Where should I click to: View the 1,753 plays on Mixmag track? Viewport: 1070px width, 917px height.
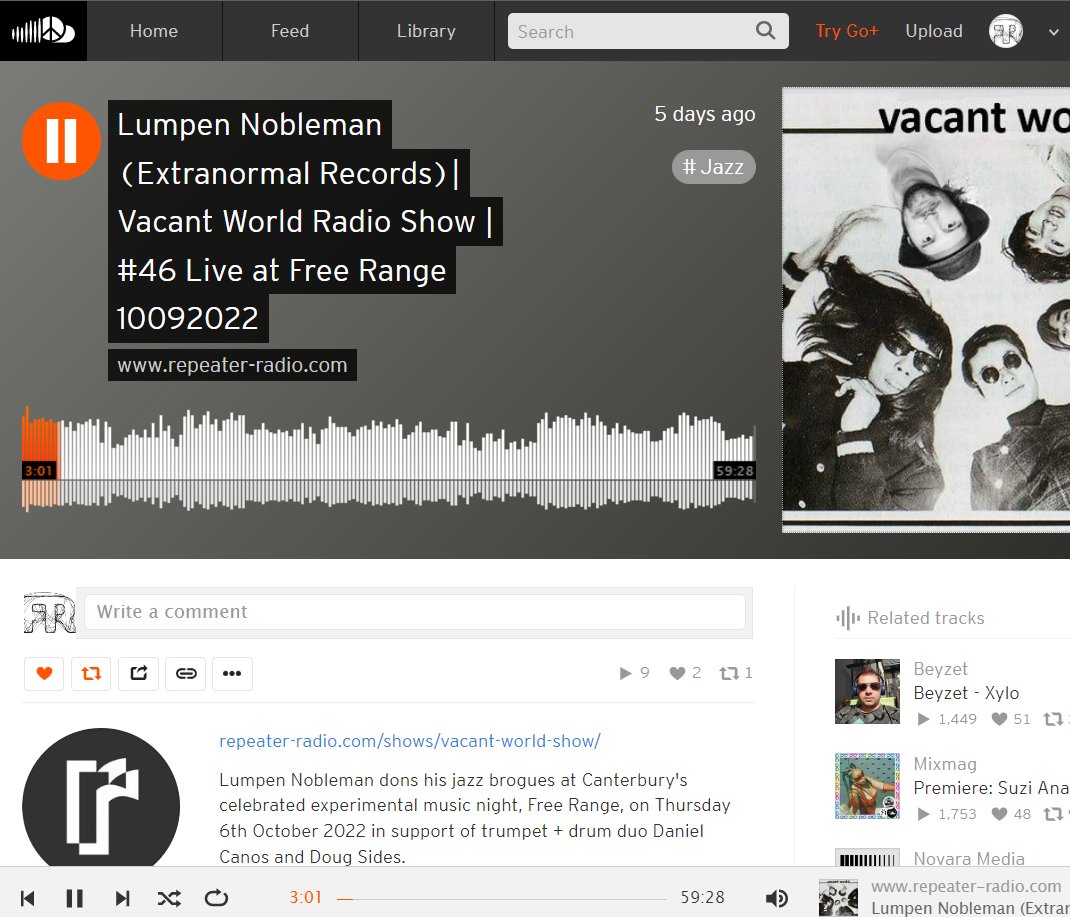click(x=947, y=813)
